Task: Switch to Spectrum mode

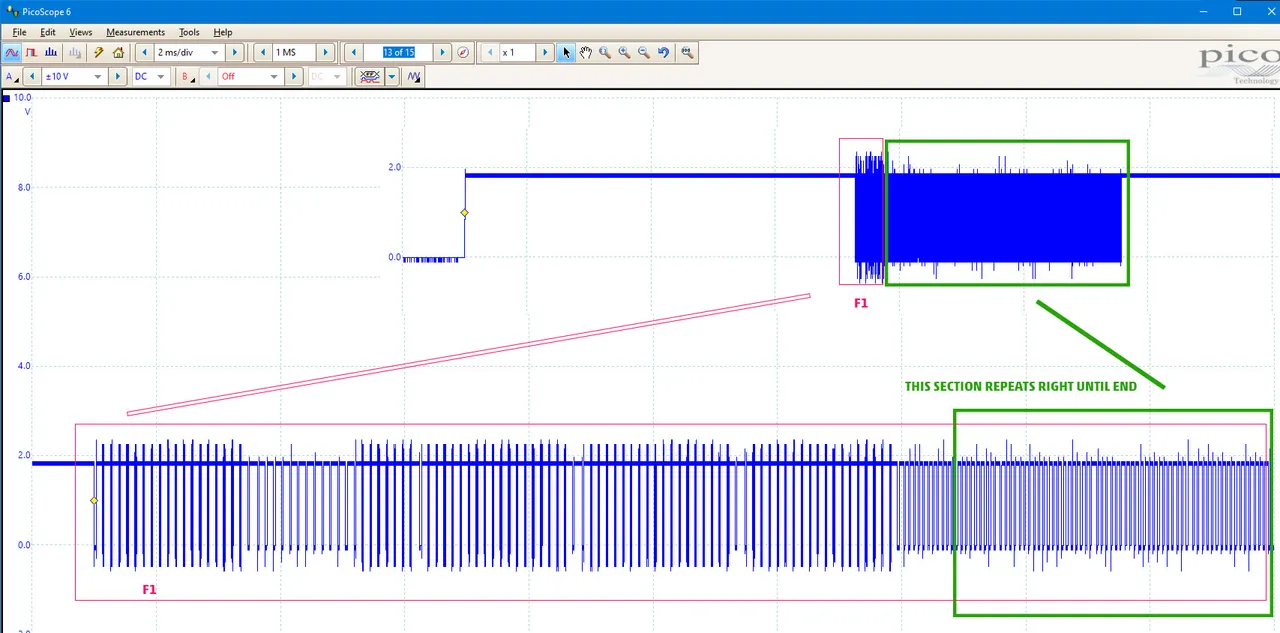Action: click(x=51, y=53)
